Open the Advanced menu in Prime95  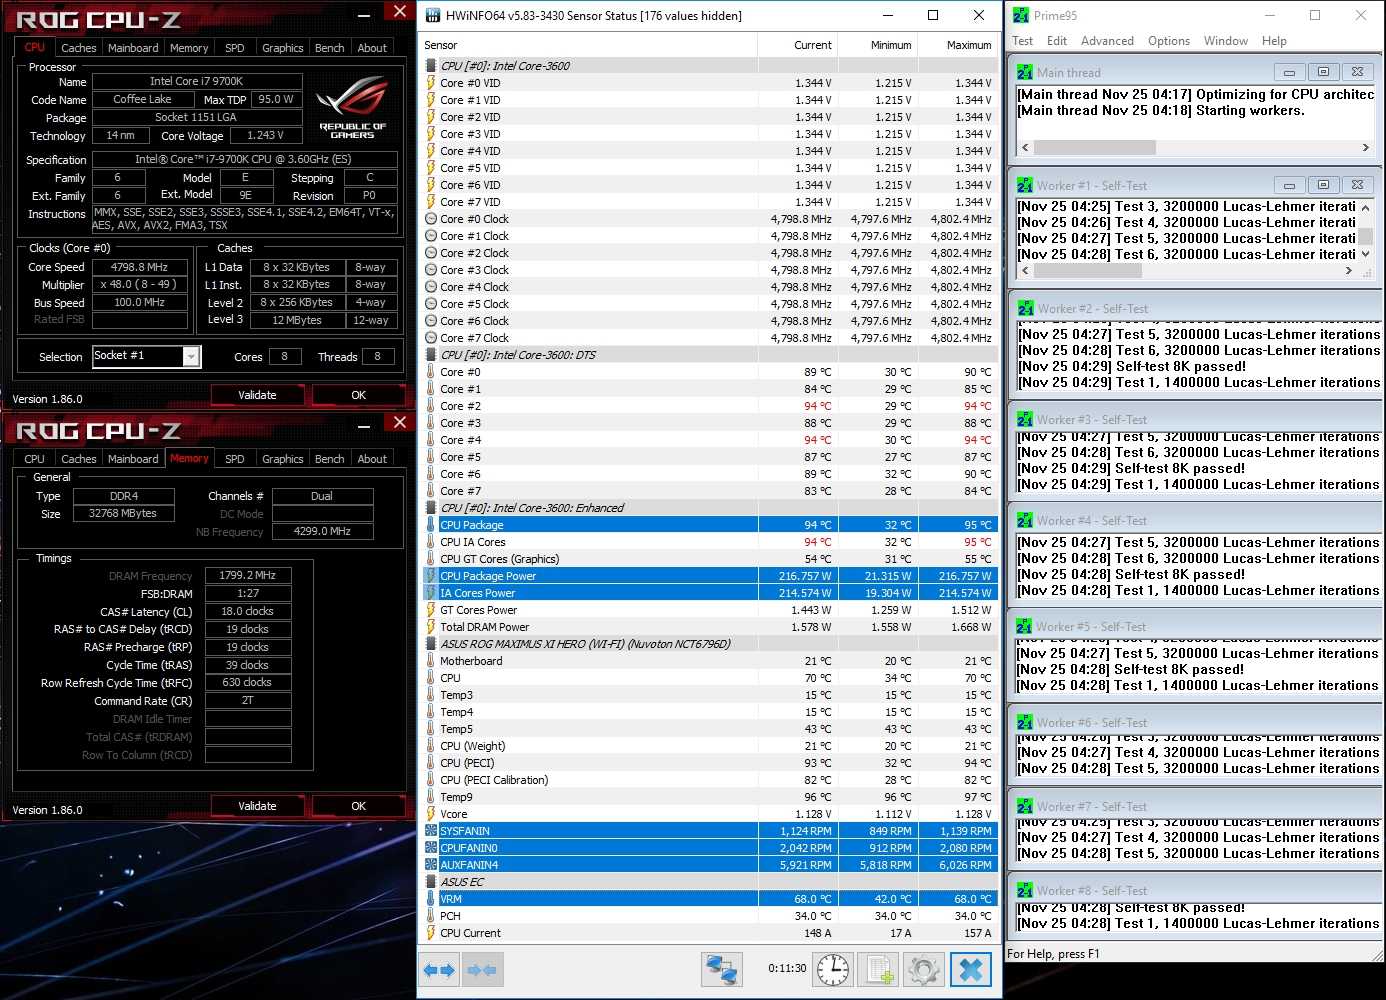coord(1107,41)
